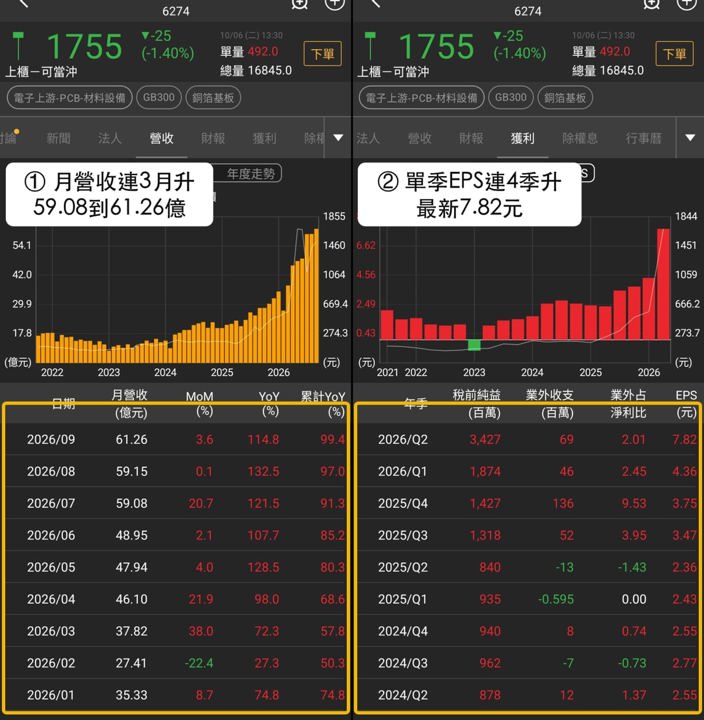The width and height of the screenshot is (704, 720).
Task: Select the 2024/Q2 row quarter
Action: [x=403, y=695]
